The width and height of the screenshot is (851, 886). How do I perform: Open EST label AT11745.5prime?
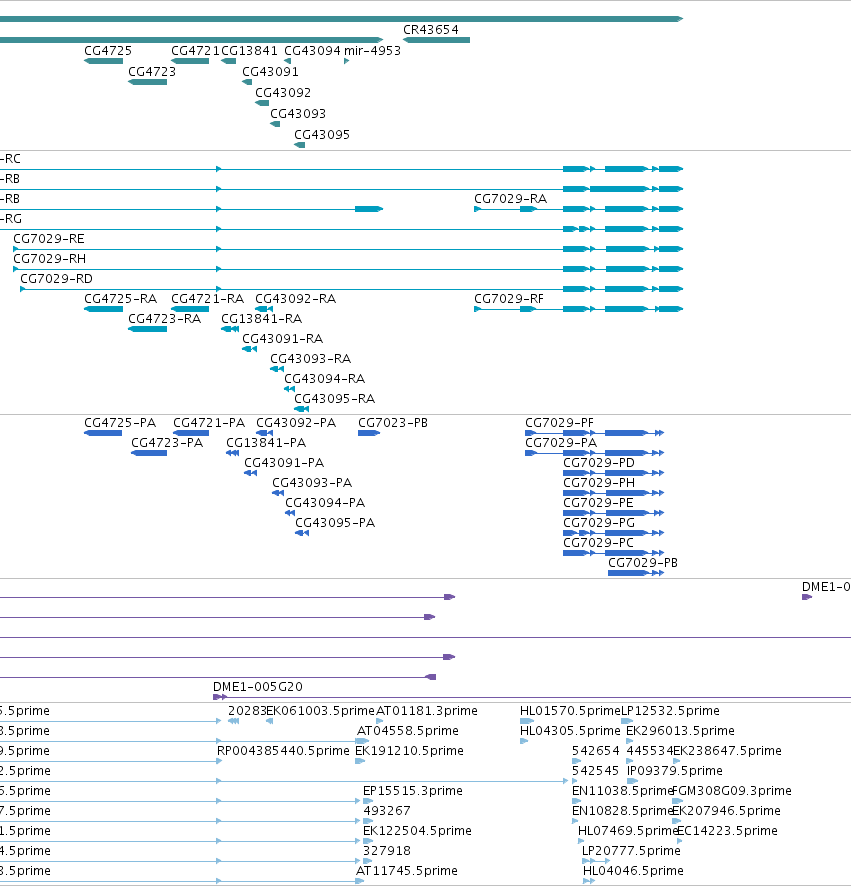[406, 871]
